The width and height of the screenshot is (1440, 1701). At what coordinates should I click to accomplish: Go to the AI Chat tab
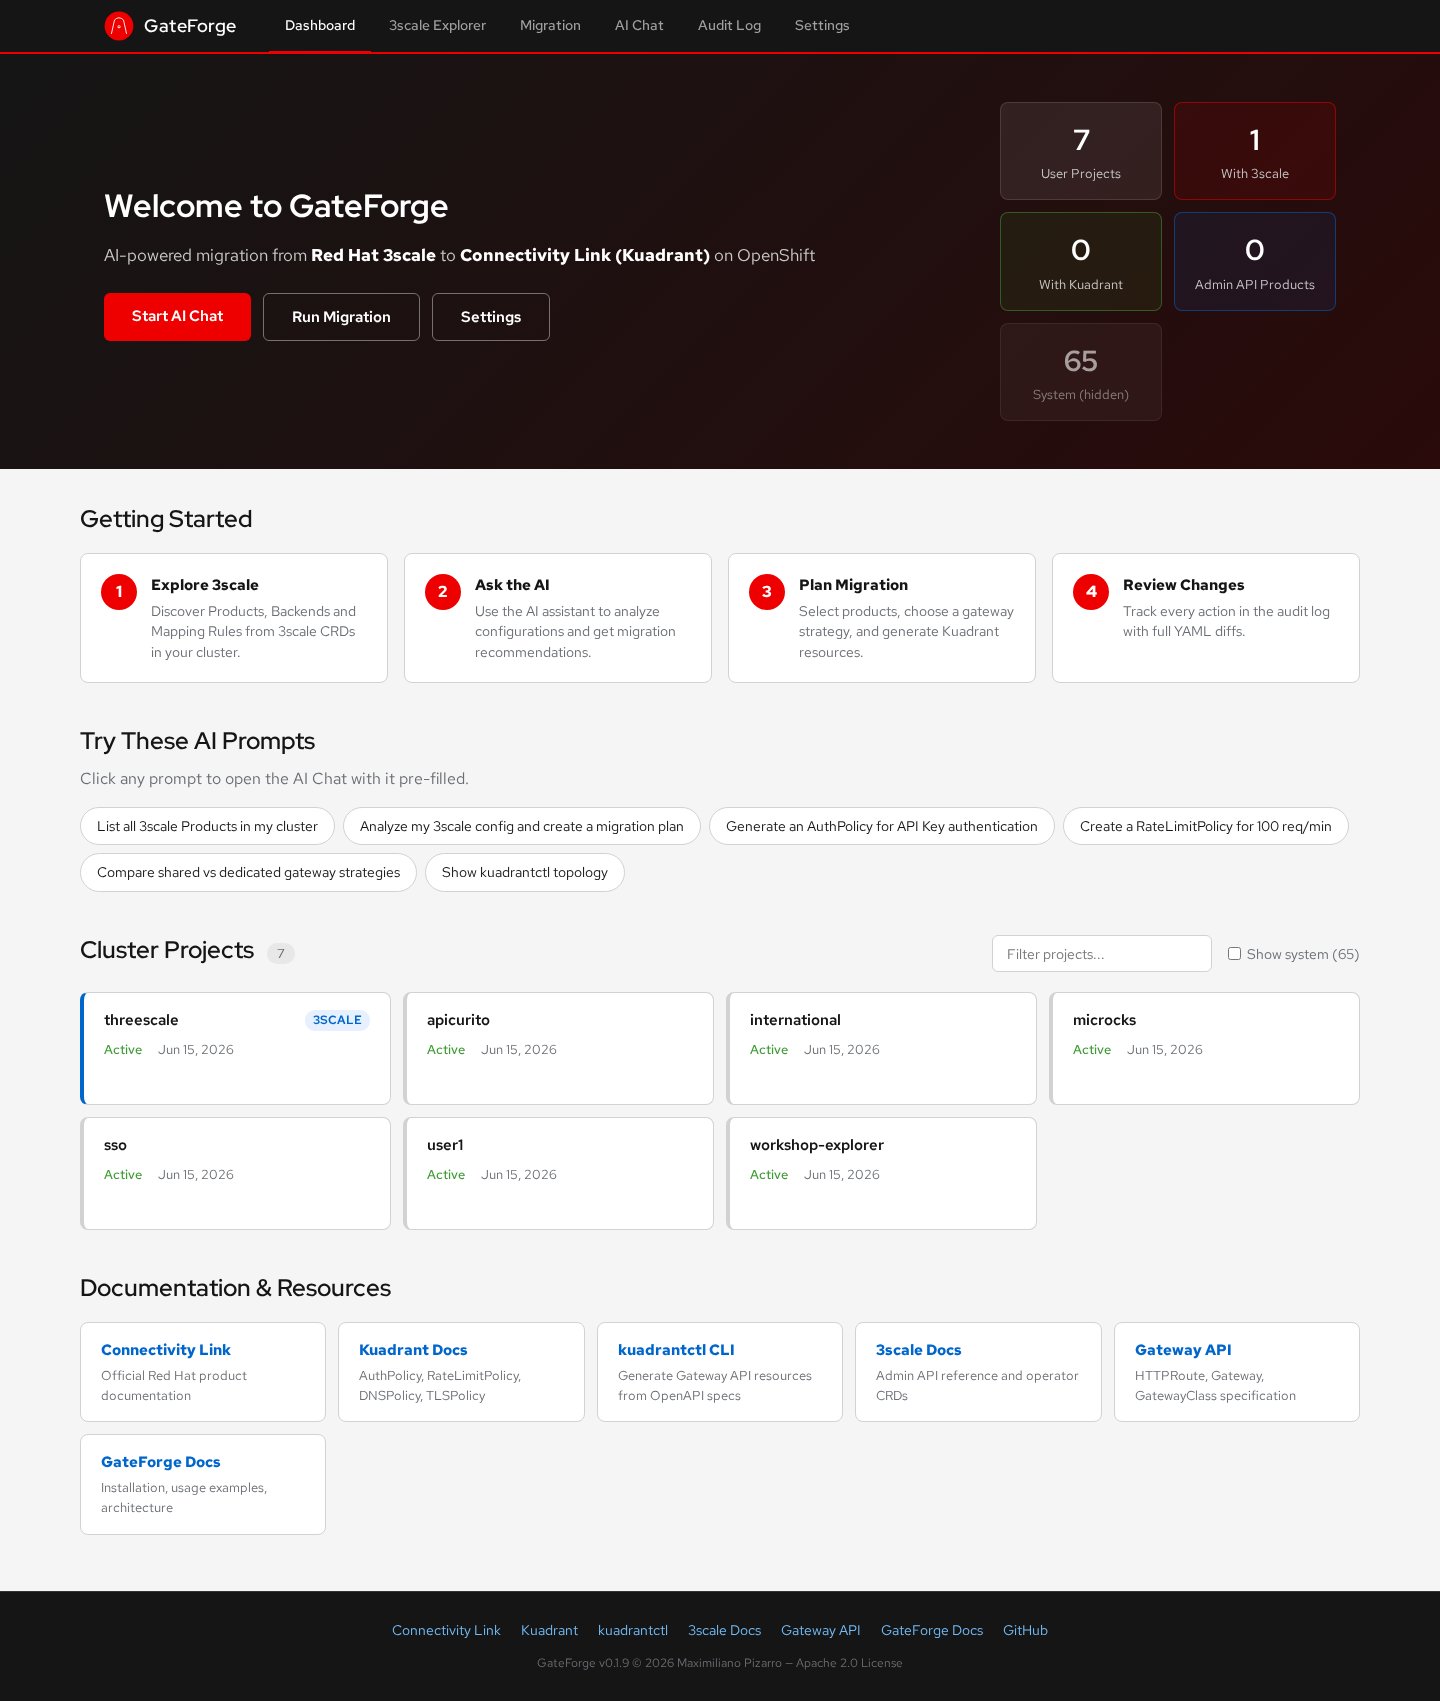pos(639,26)
